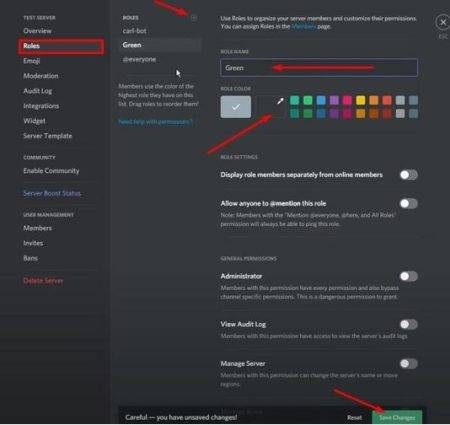Select Enable Community option
The width and height of the screenshot is (450, 425).
click(x=51, y=171)
